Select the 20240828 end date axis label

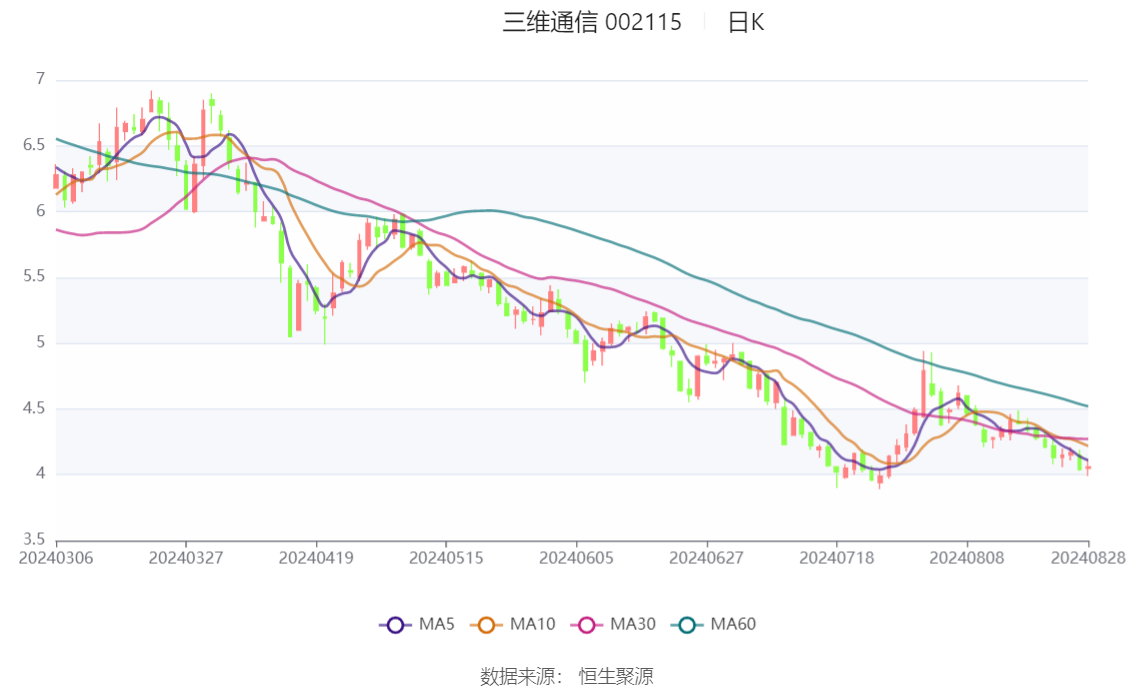1089,558
